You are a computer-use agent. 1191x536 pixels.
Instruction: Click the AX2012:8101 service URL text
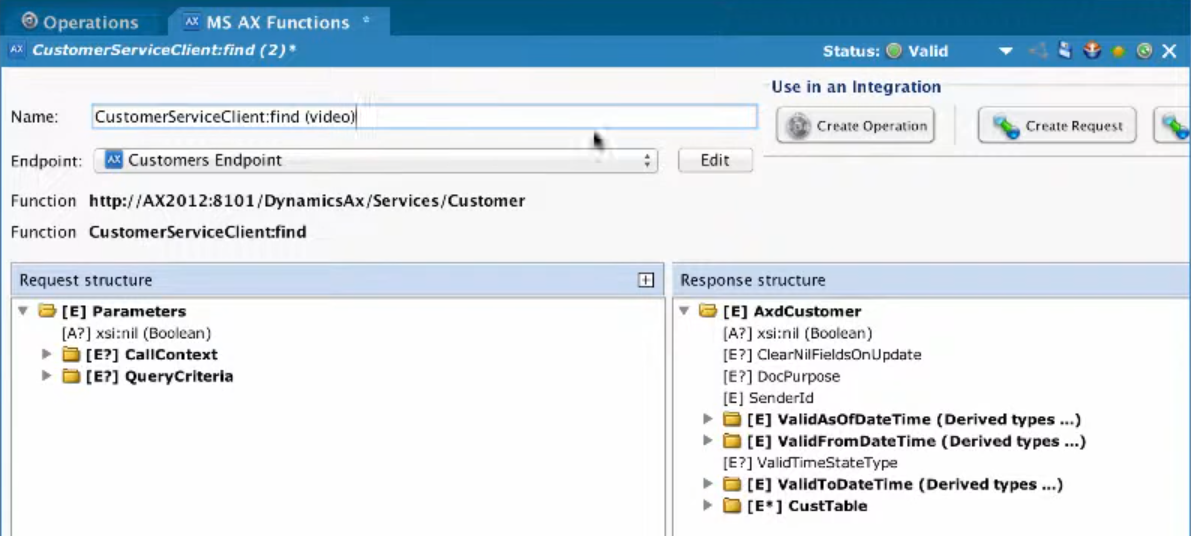(307, 201)
